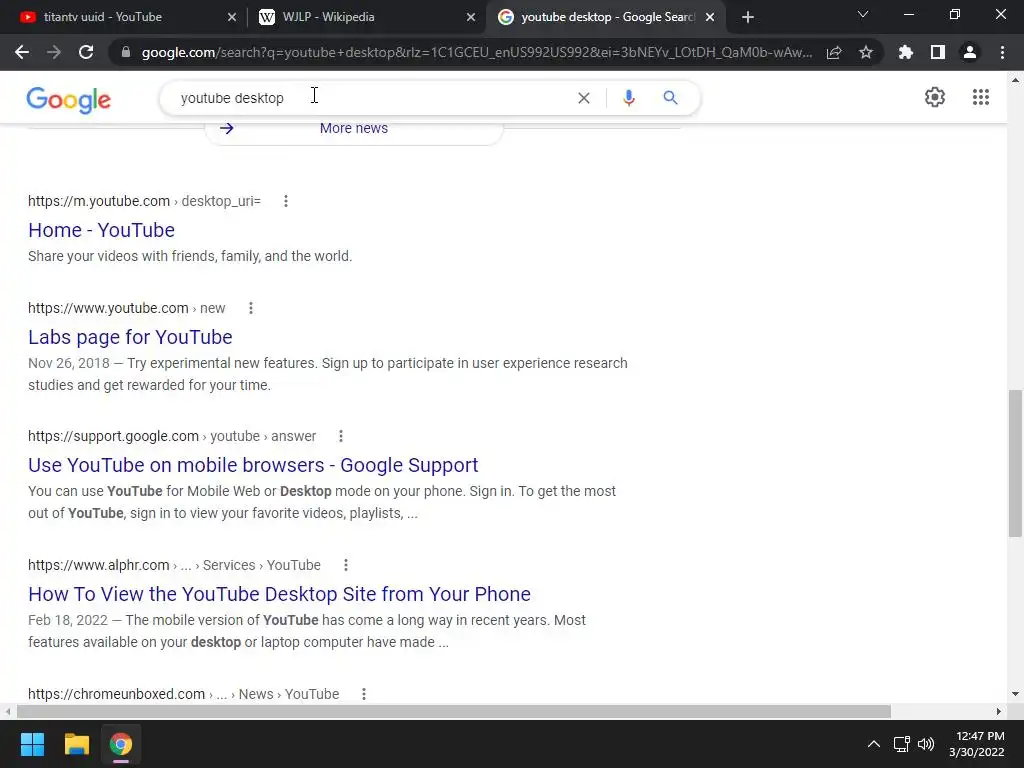Click scroll-down arrow of vertical scrollbar
The height and width of the screenshot is (768, 1024).
pyautogui.click(x=1015, y=694)
